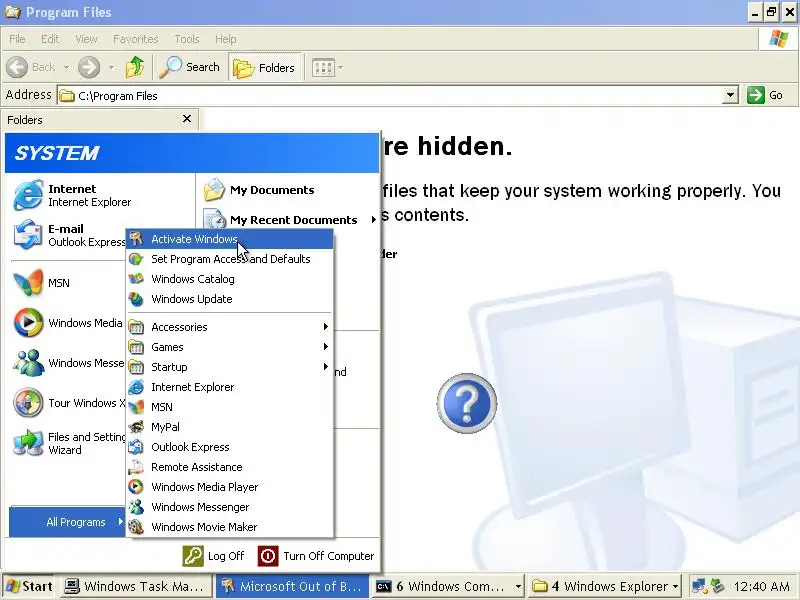Select Windows Media Player pinned entry
This screenshot has width=800, height=600.
[x=68, y=322]
